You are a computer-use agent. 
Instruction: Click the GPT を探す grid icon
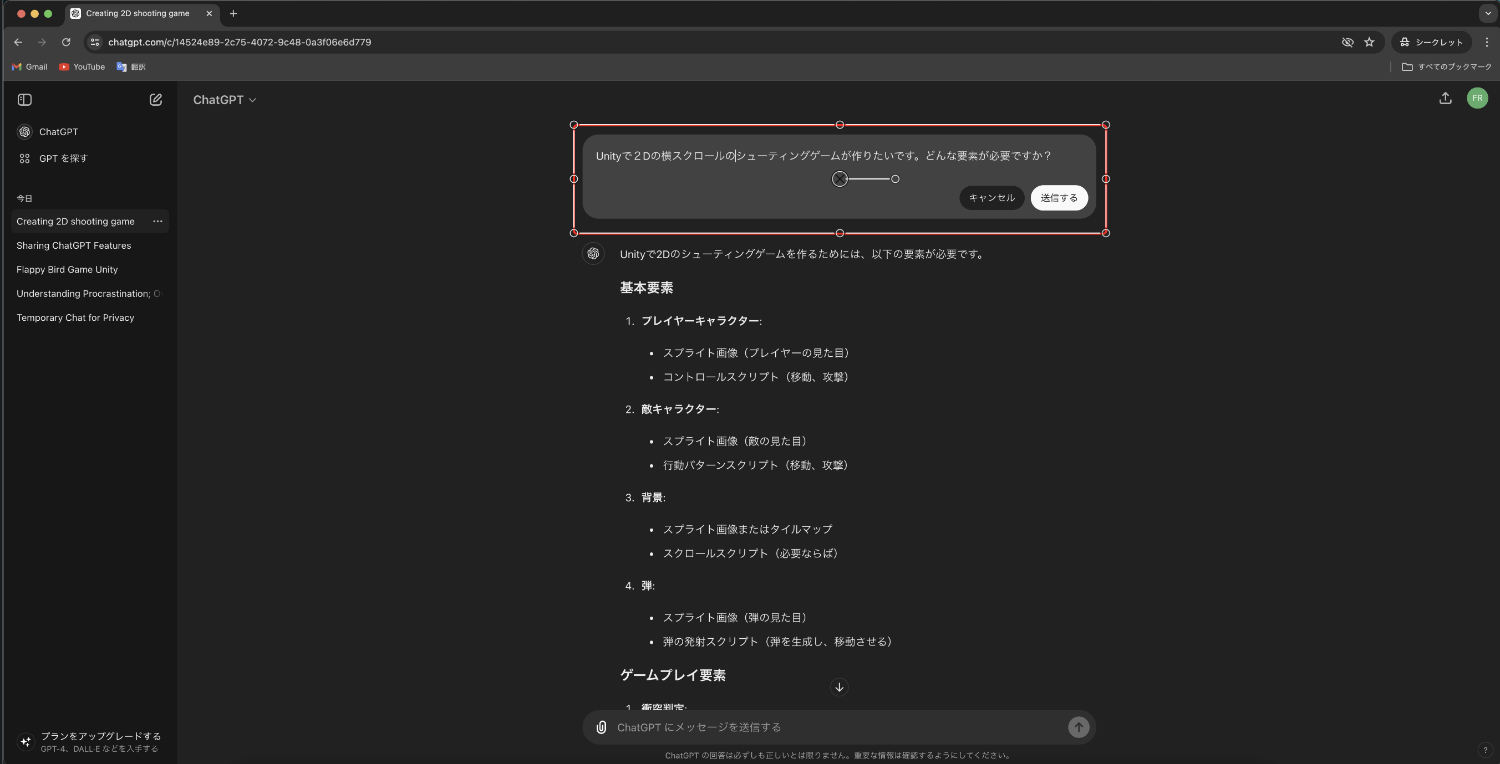point(25,158)
